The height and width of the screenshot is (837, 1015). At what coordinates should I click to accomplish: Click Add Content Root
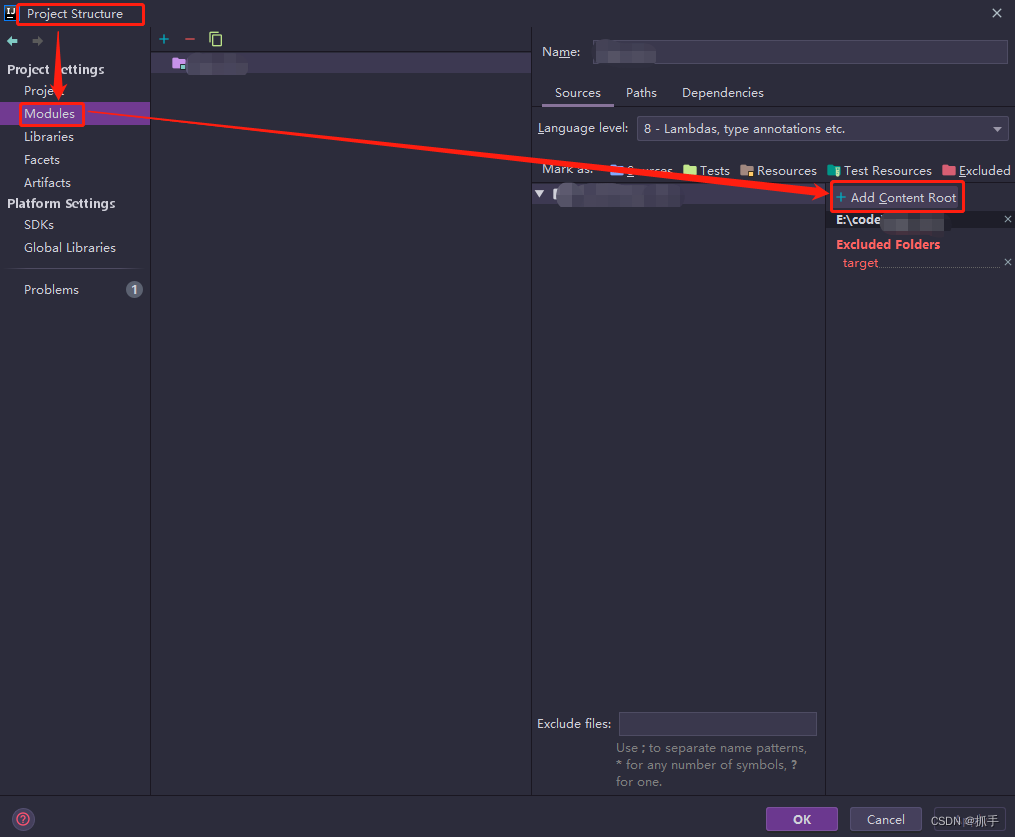point(897,197)
